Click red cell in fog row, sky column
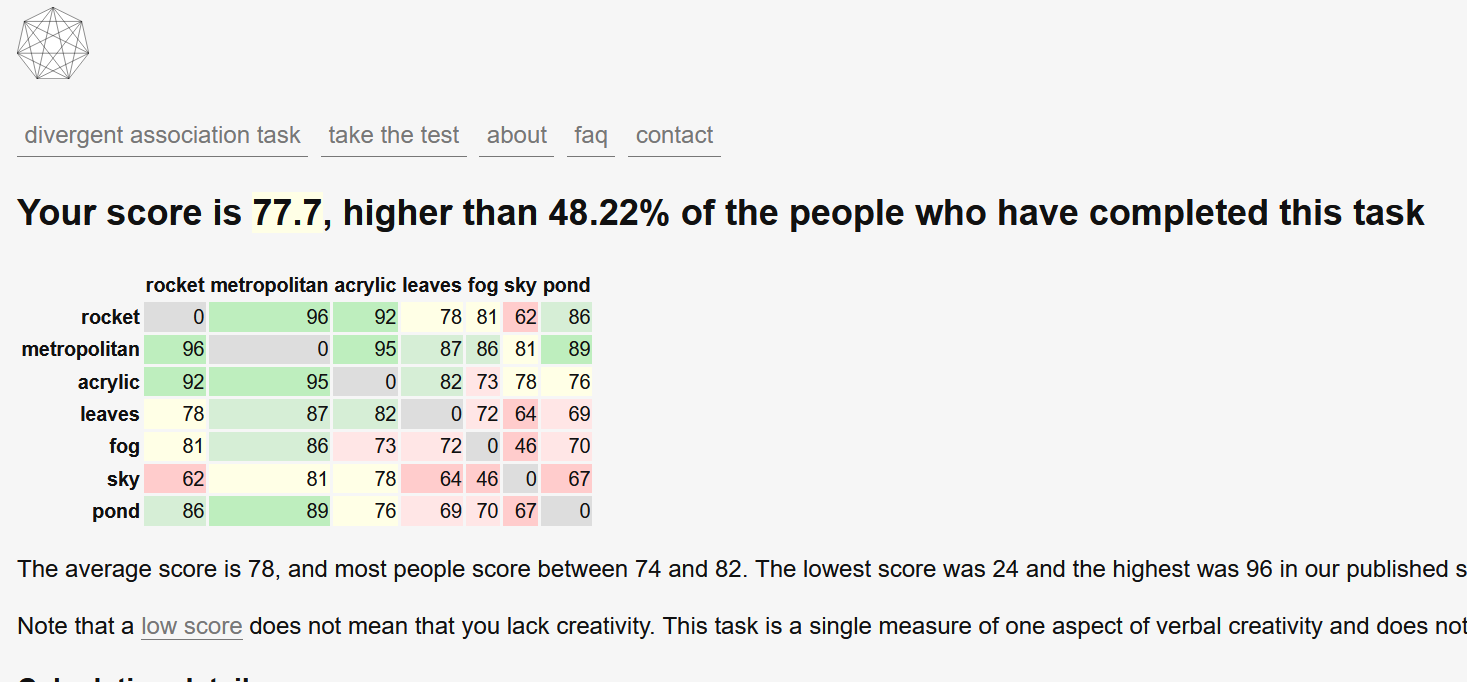The height and width of the screenshot is (682, 1467). pyautogui.click(x=520, y=446)
